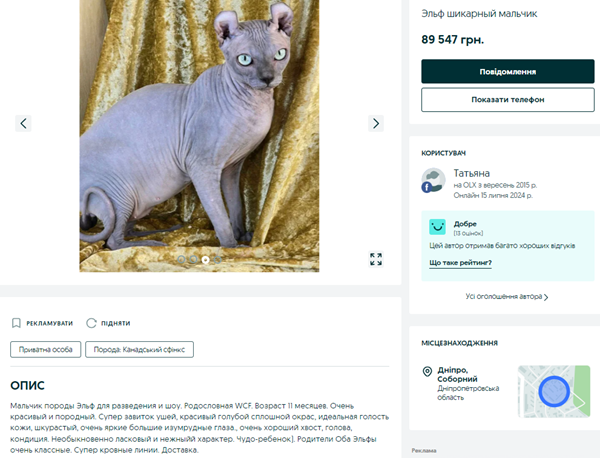The height and width of the screenshot is (458, 600).
Task: Select the fourth carousel dot
Action: pos(217,259)
